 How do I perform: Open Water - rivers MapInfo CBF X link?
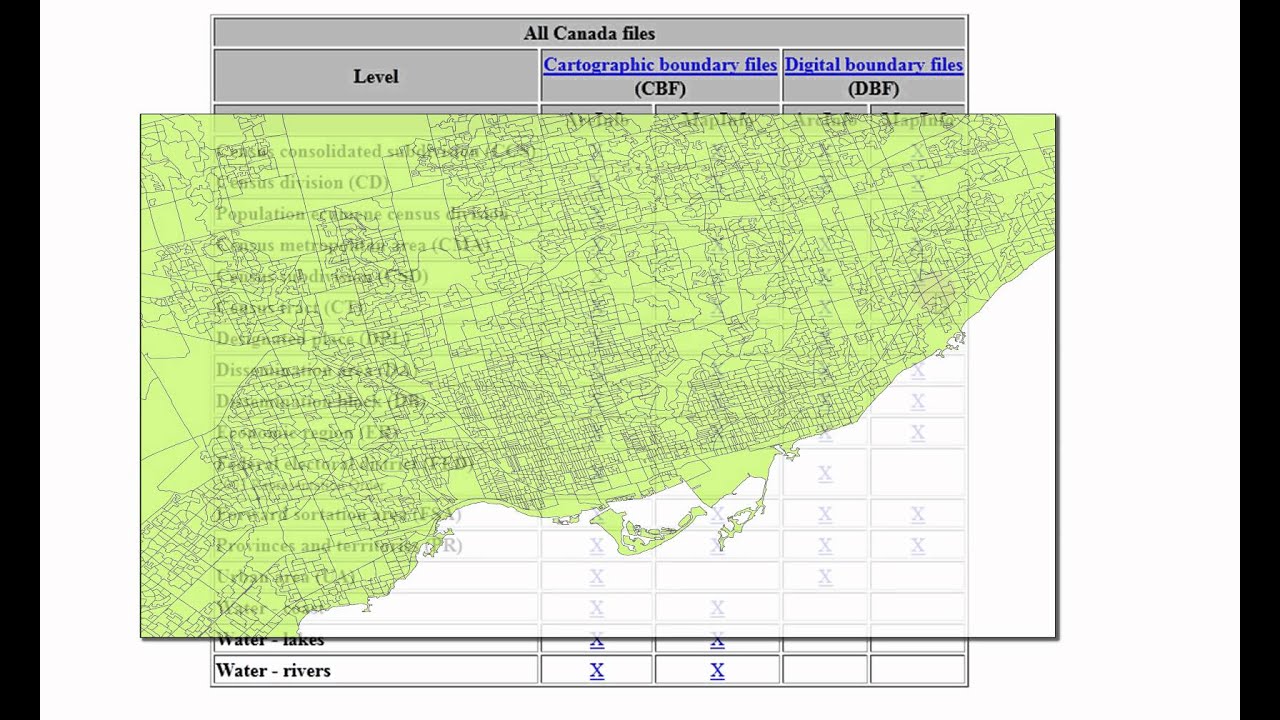click(x=717, y=671)
